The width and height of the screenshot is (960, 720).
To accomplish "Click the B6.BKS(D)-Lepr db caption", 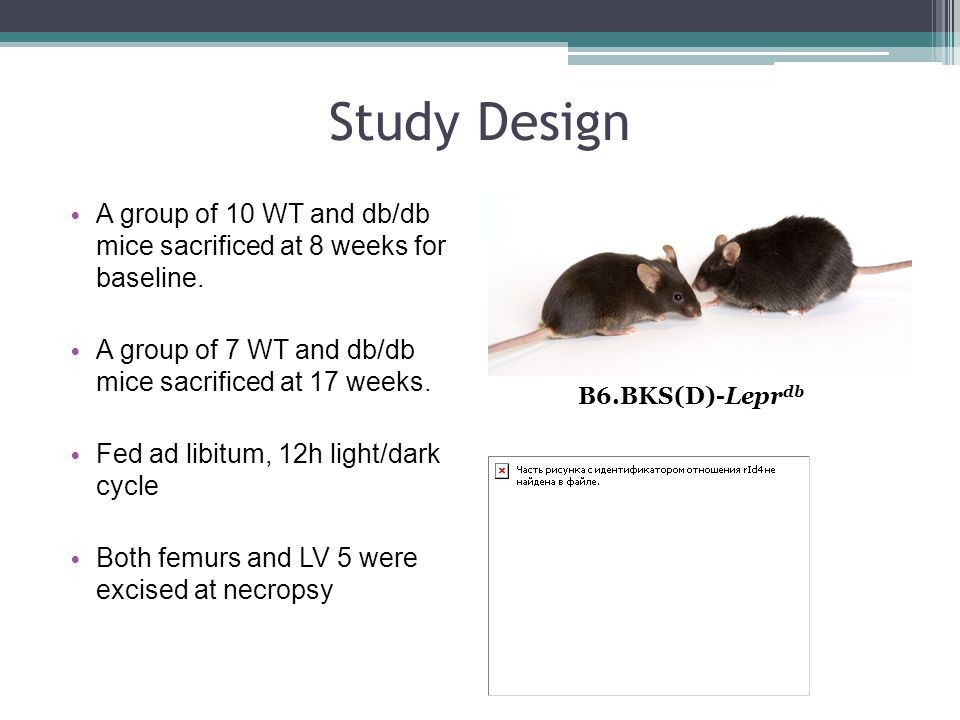I will click(x=691, y=396).
